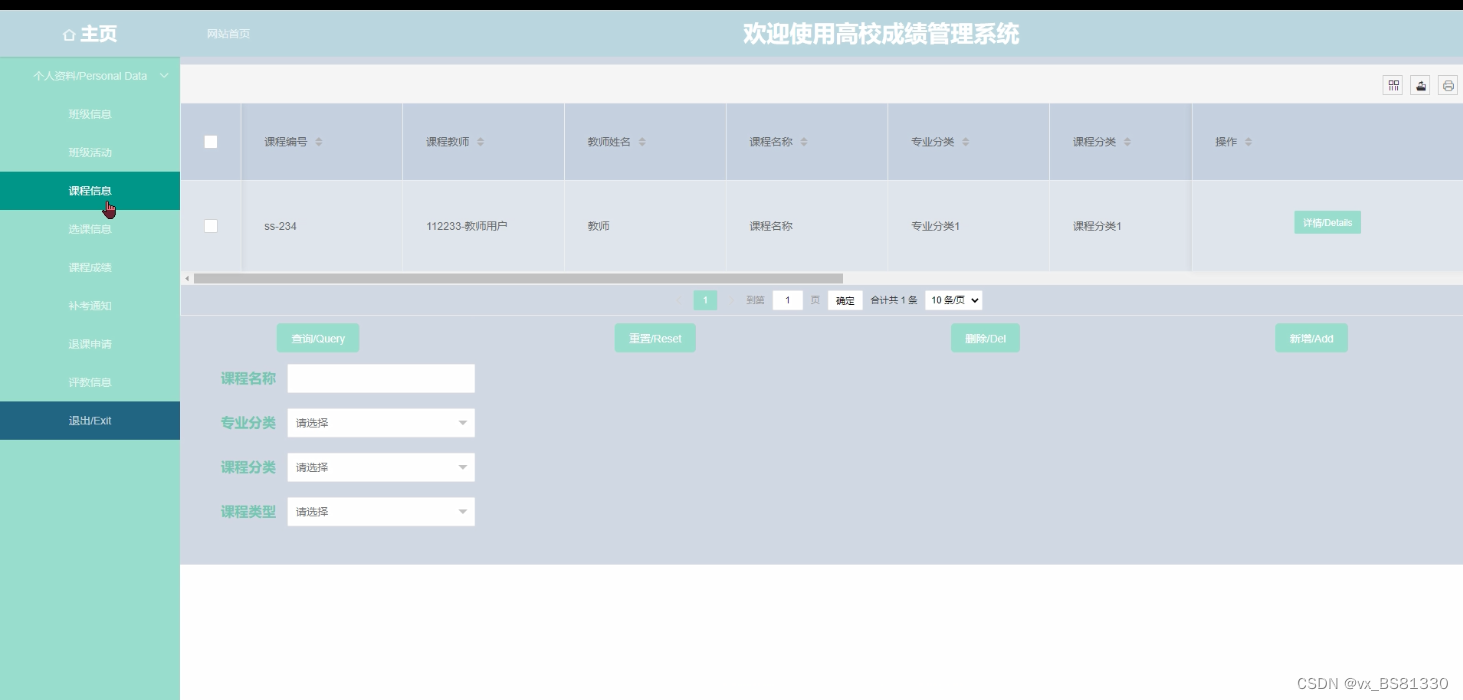Click the 删除/Del button
This screenshot has height=700, width=1463.
coord(985,338)
